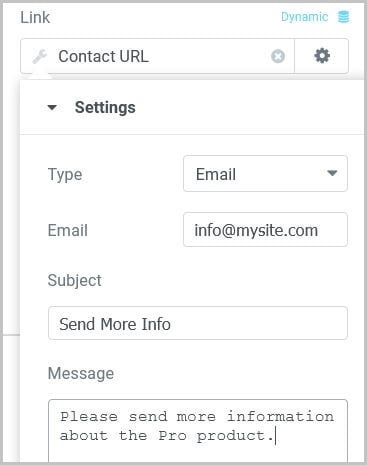The height and width of the screenshot is (465, 367).
Task: Open the Type dropdown showing Email
Action: point(265,174)
